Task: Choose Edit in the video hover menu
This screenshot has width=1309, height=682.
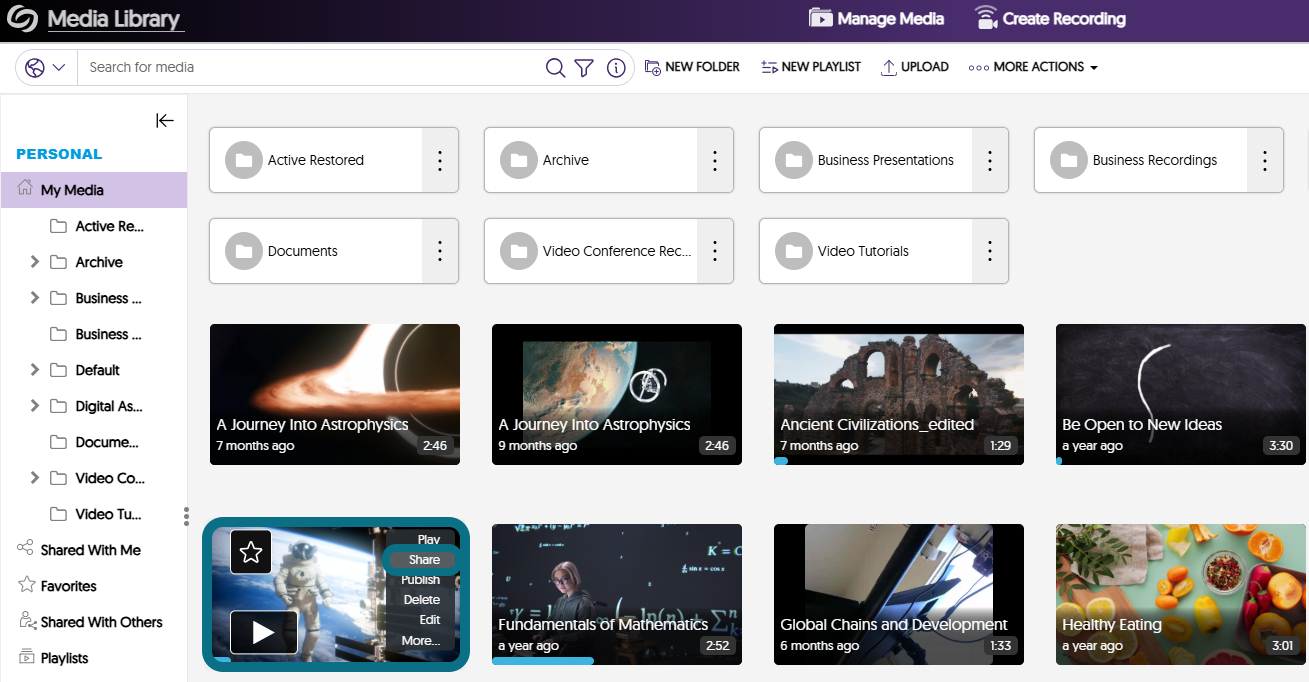Action: 430,620
